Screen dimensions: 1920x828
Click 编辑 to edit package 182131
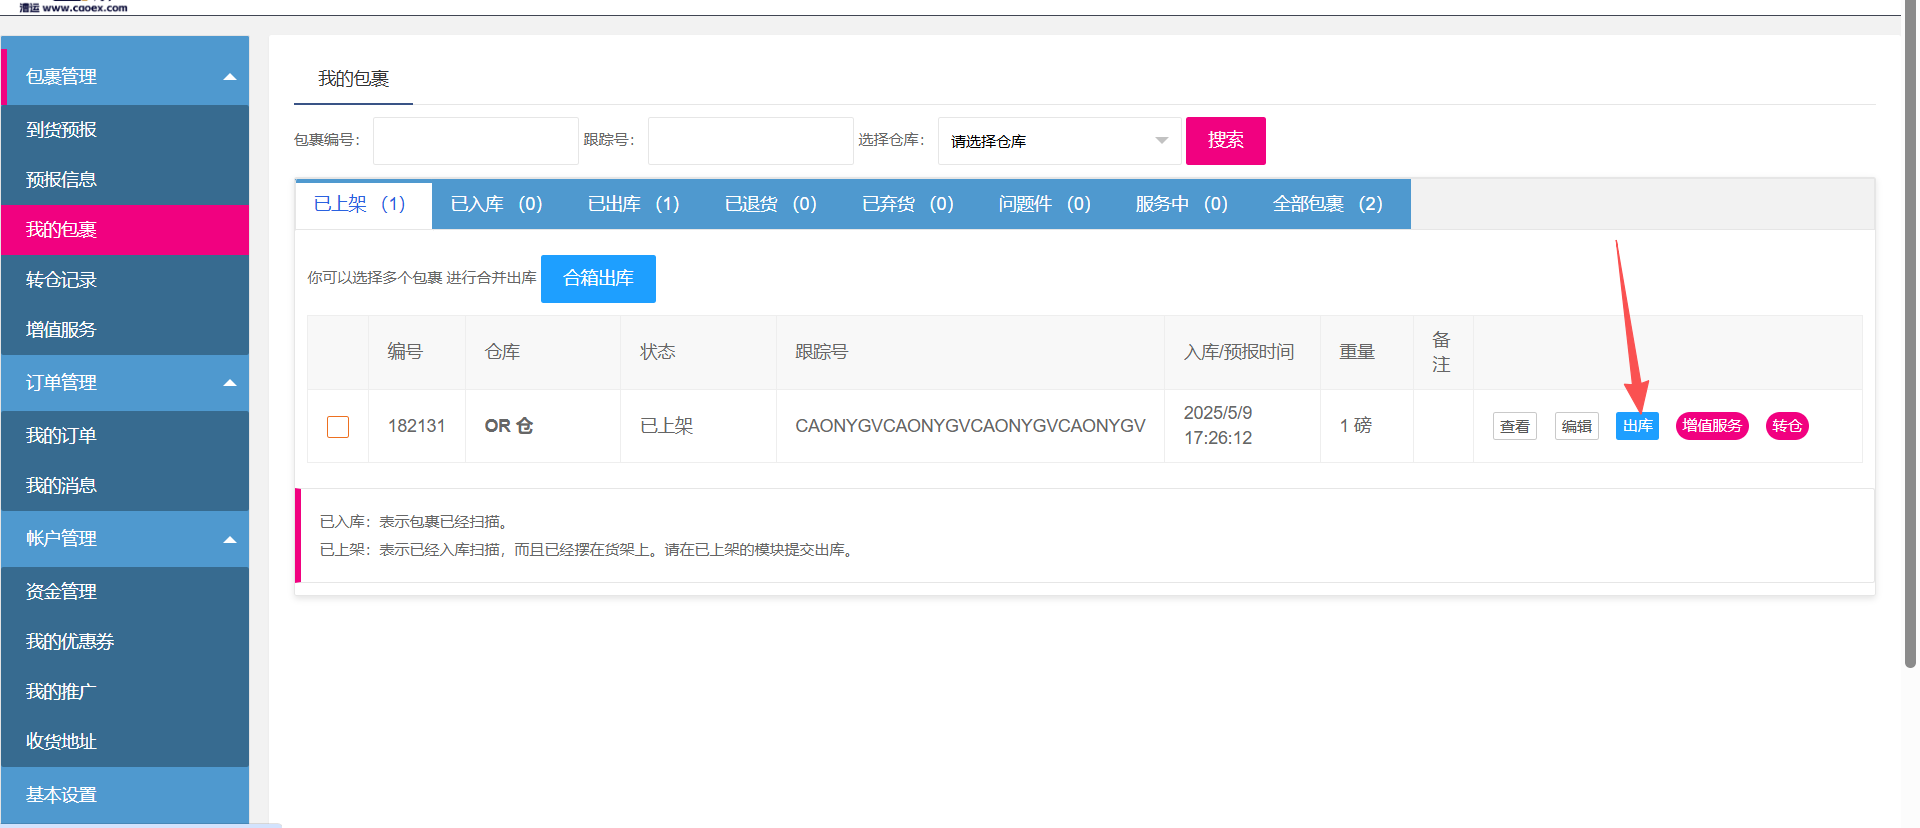(1576, 426)
